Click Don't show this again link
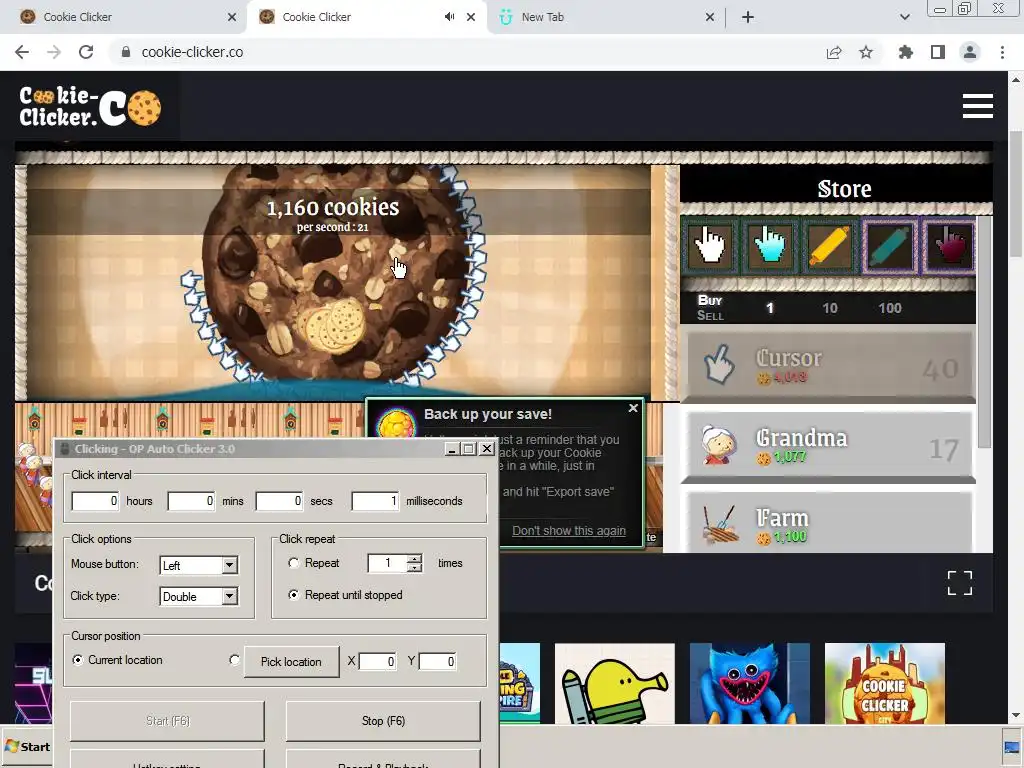Image resolution: width=1024 pixels, height=768 pixels. 569,530
